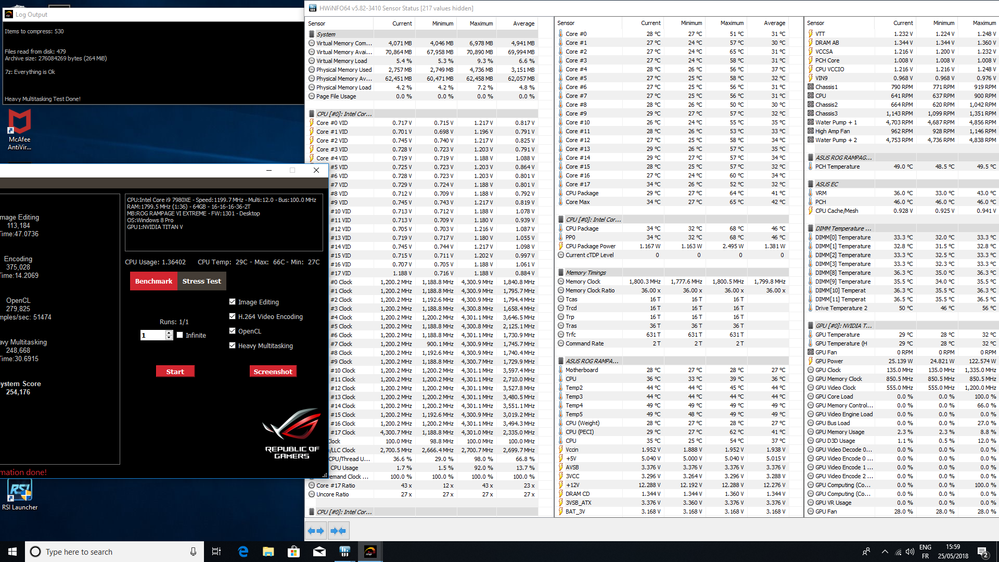The height and width of the screenshot is (562, 999).
Task: Collapse the System sensor group in HWiNFO
Action: click(312, 34)
